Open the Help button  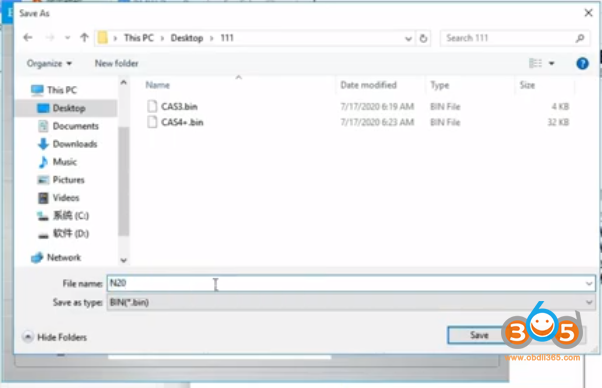click(582, 63)
